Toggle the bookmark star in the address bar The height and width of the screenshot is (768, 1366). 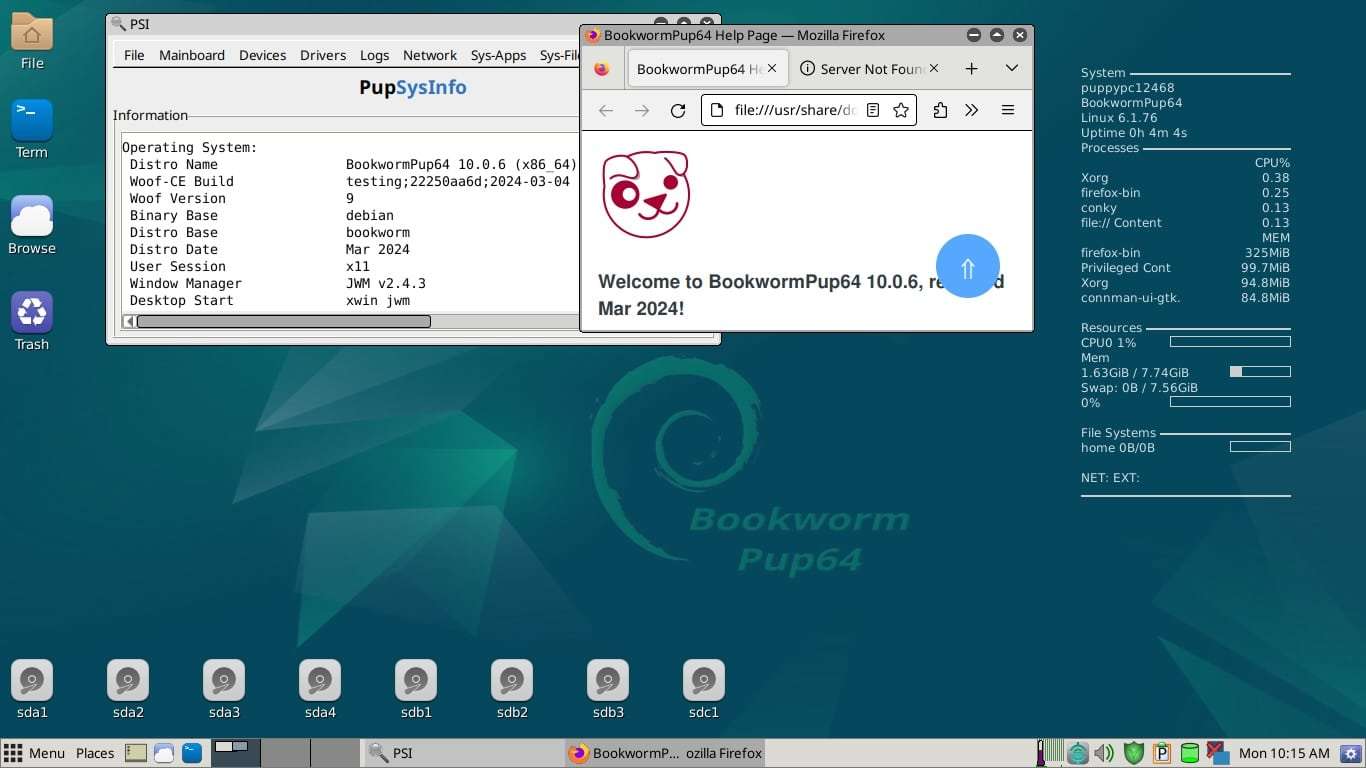coord(900,110)
